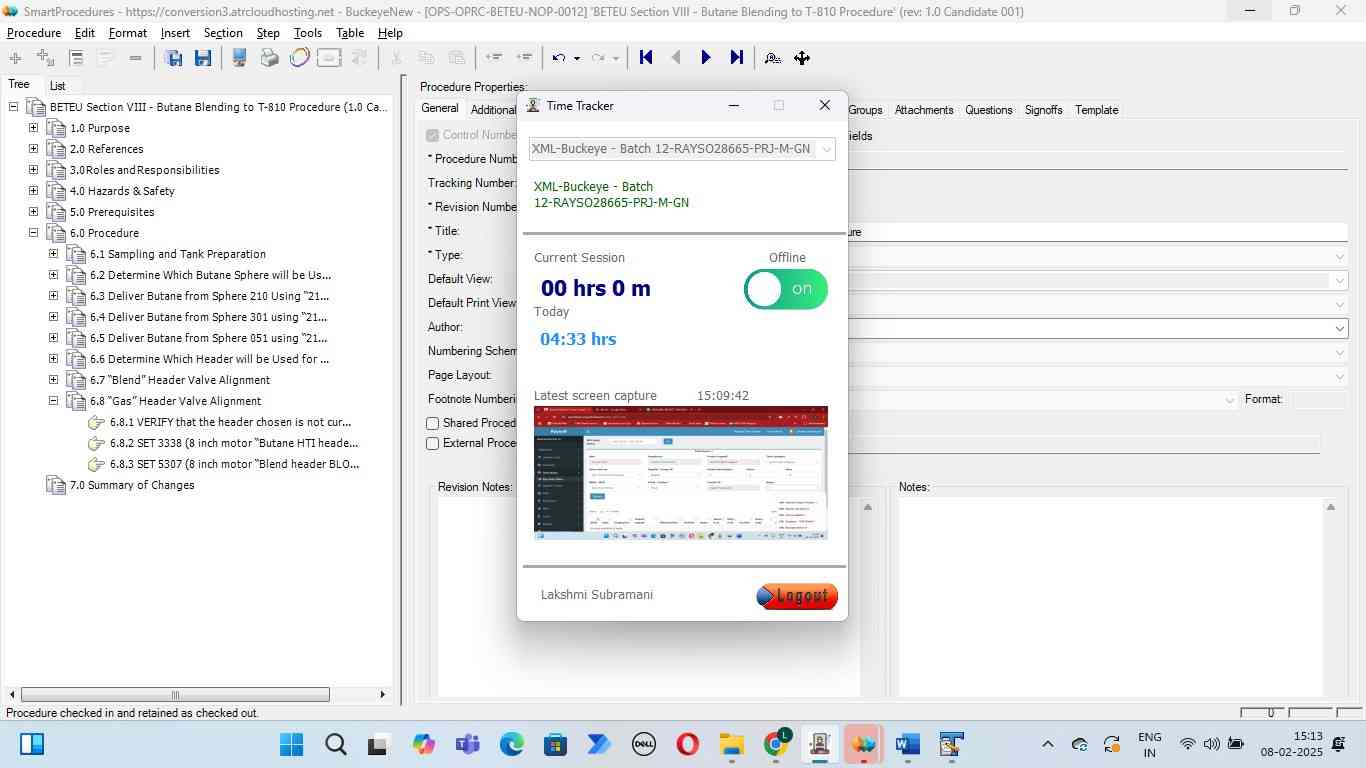Click the four-way move arrows icon
The image size is (1366, 768).
(x=802, y=58)
